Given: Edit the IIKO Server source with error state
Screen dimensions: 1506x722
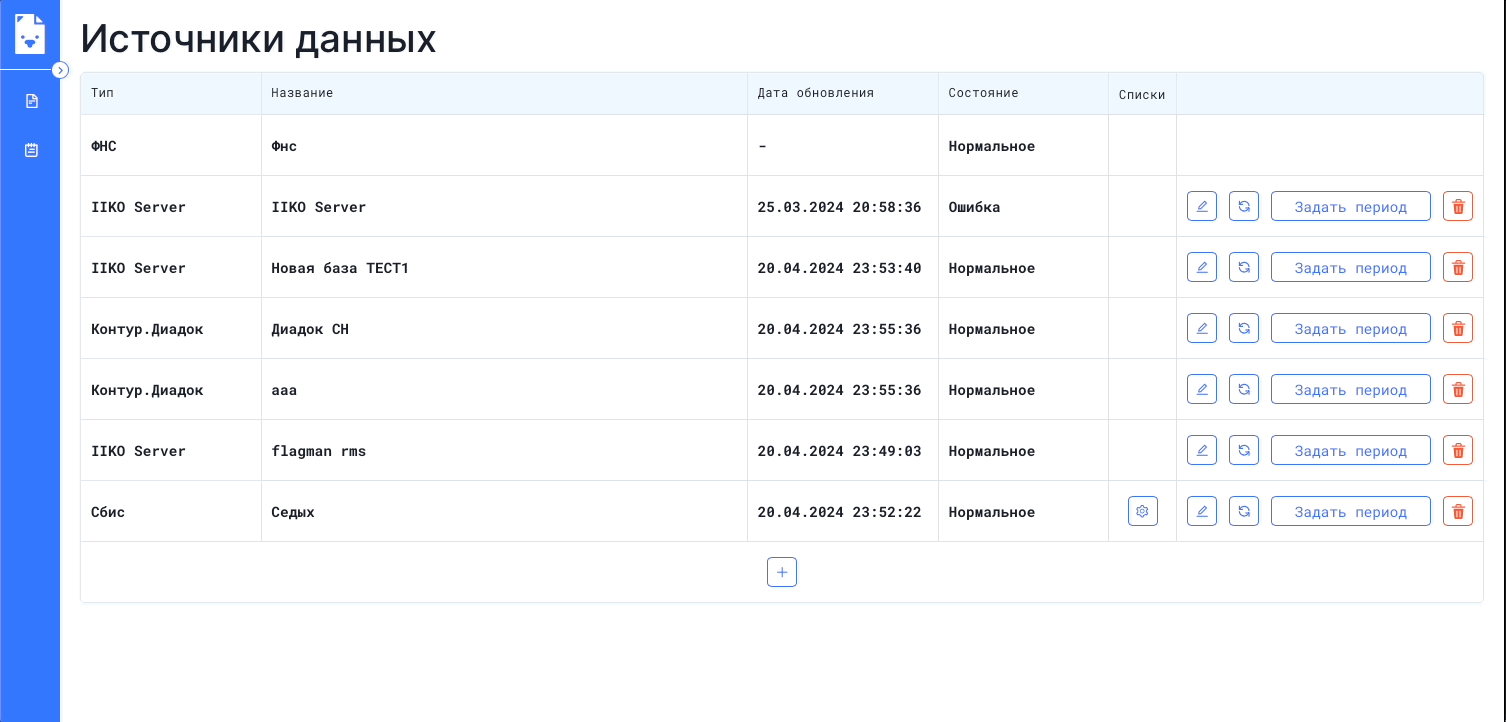Looking at the screenshot, I should pos(1202,207).
